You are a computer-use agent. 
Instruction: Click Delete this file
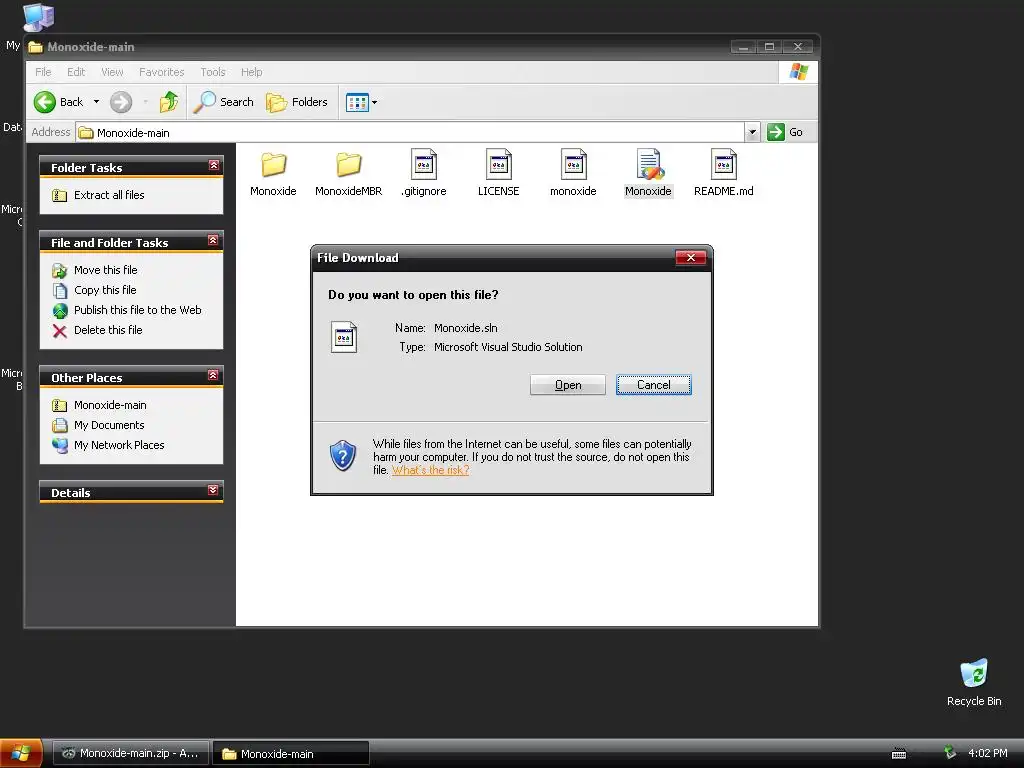[97, 330]
